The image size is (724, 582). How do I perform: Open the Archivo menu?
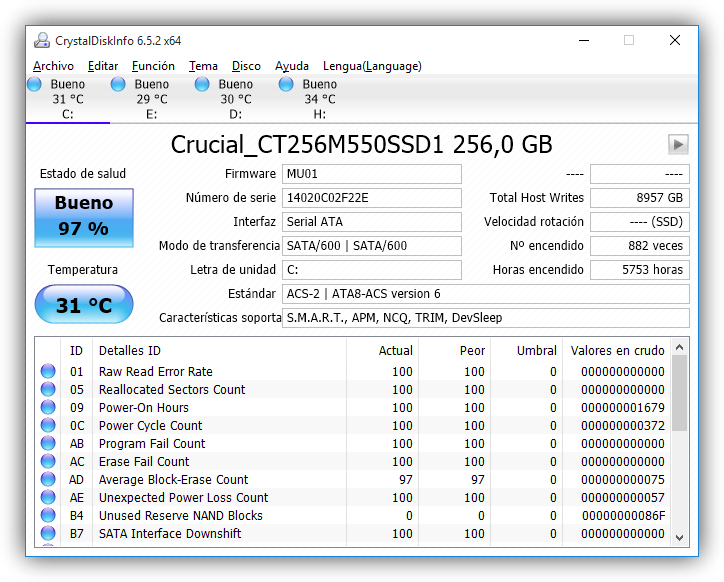[x=53, y=66]
